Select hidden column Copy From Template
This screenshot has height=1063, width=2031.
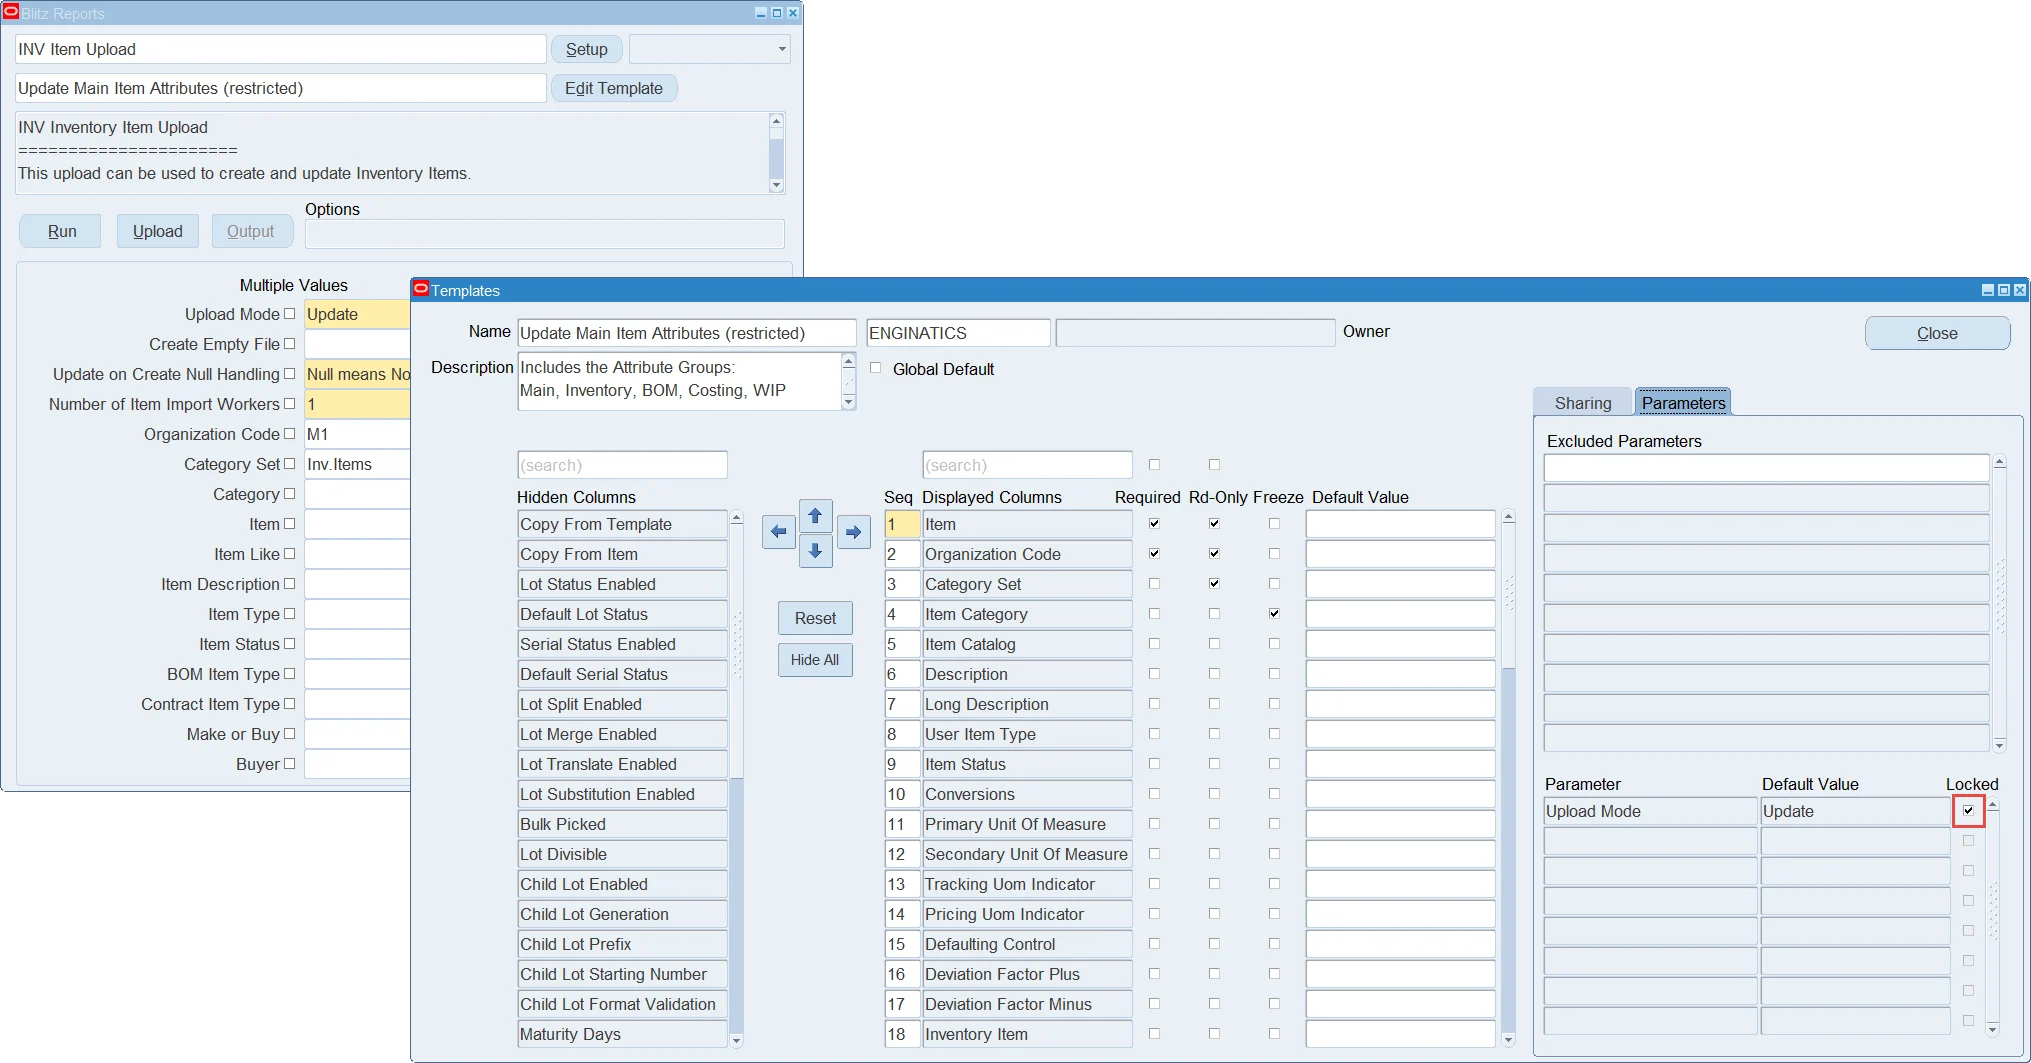tap(622, 524)
